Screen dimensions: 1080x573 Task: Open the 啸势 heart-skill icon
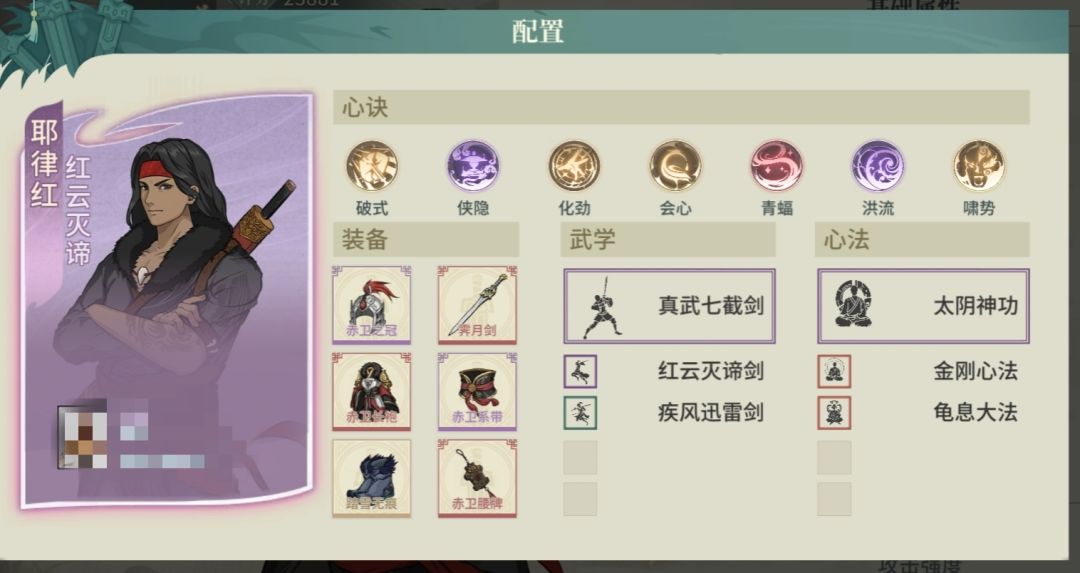[979, 166]
